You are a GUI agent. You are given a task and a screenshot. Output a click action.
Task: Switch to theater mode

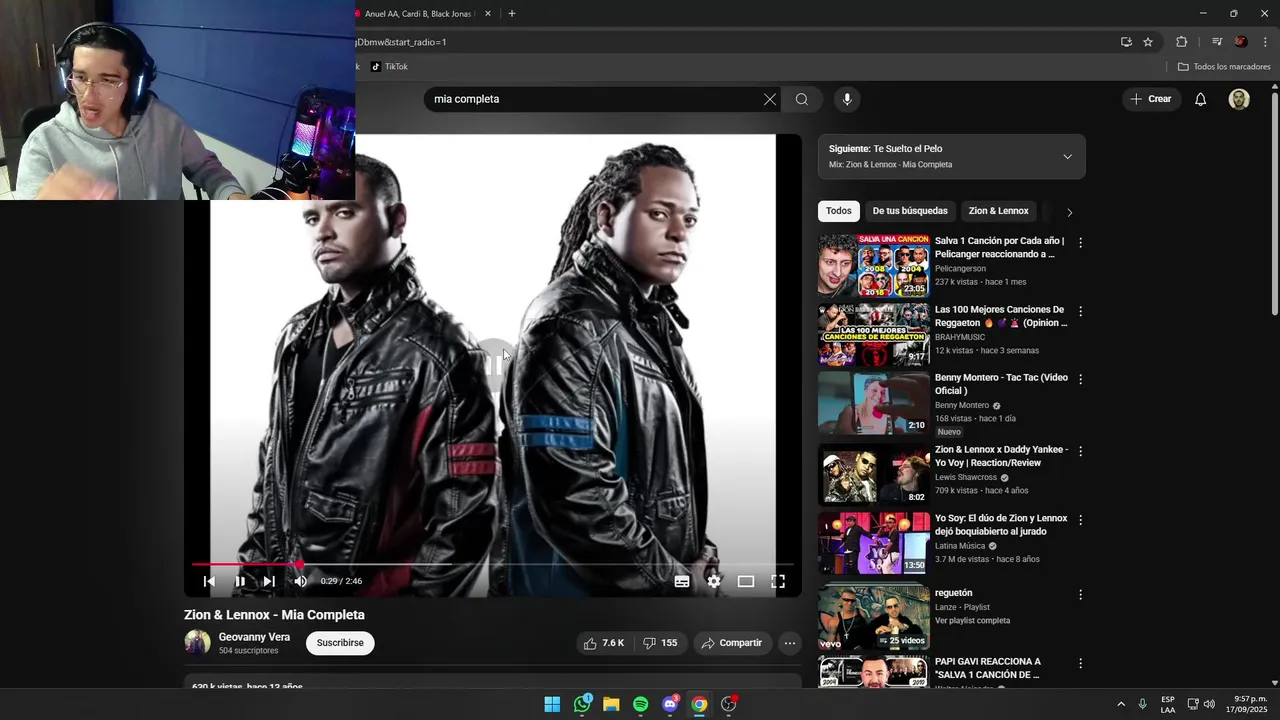[746, 581]
